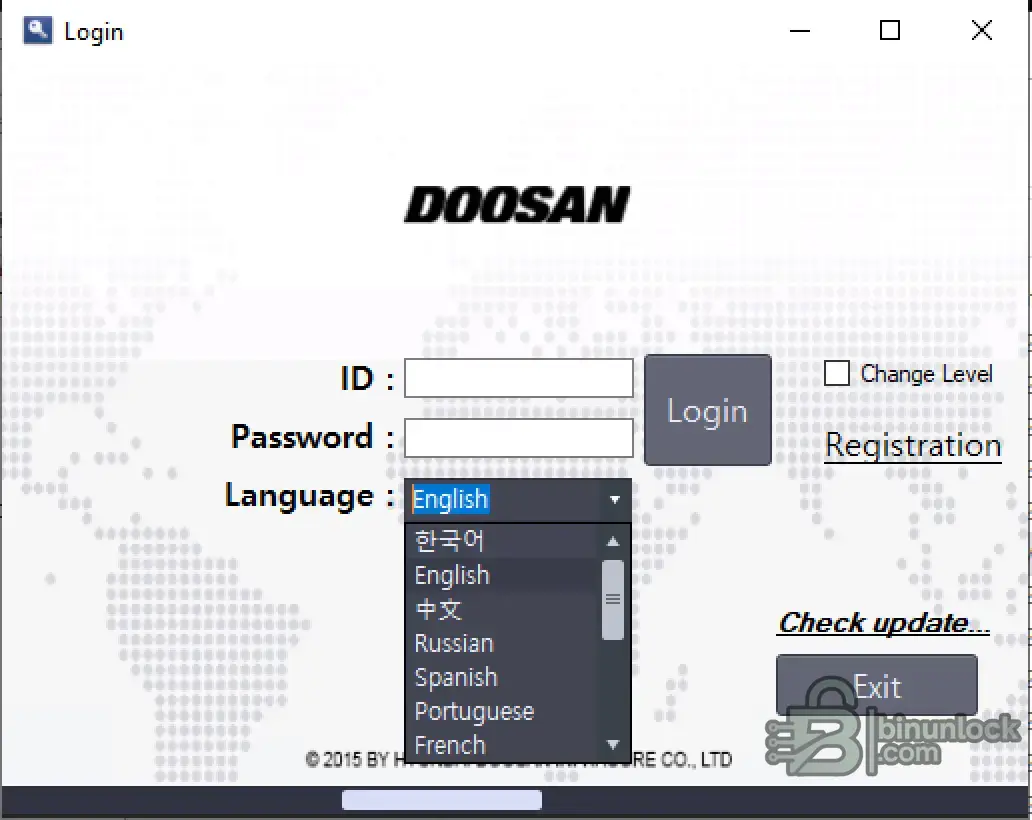Click the list scrollbar up arrow
Screen dimensions: 1032x820
(x=613, y=541)
